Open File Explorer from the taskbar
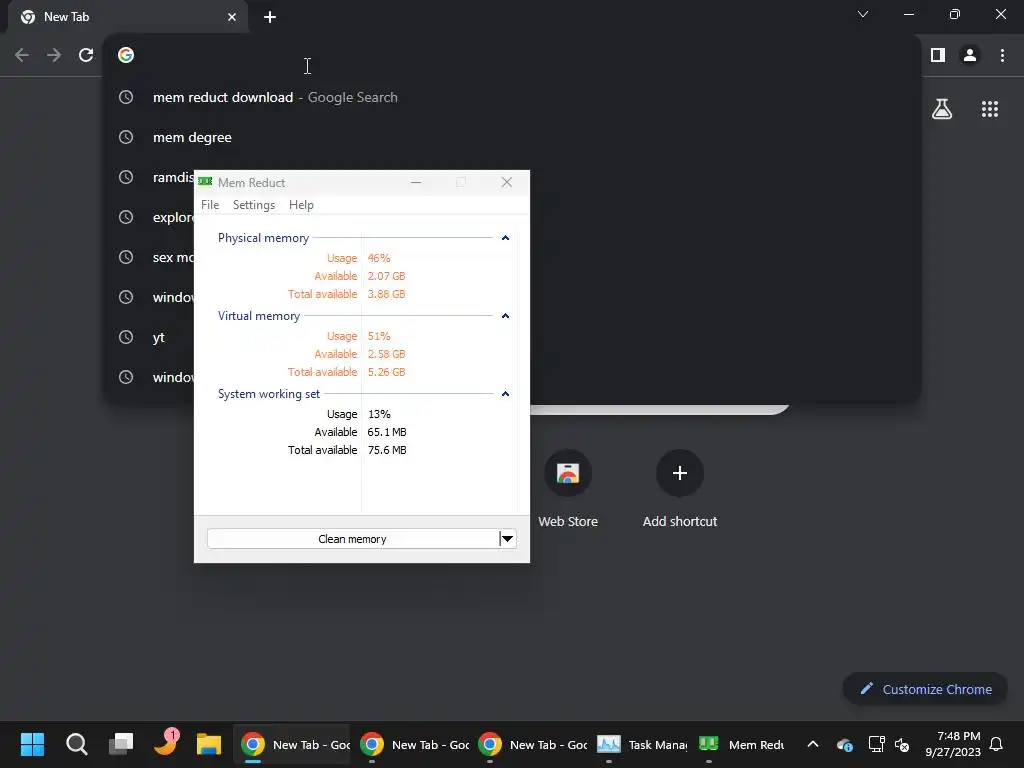 point(209,744)
